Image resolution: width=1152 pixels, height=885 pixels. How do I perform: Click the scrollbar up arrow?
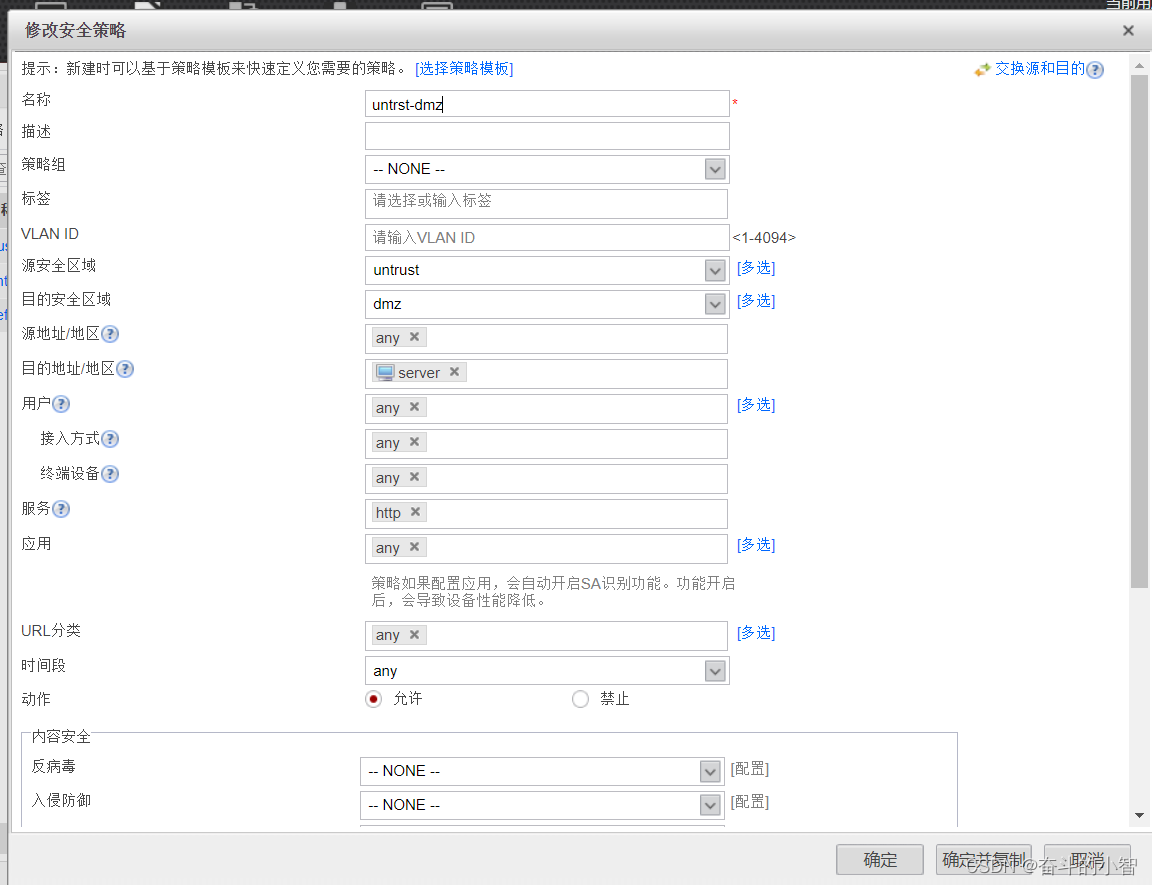[x=1140, y=65]
